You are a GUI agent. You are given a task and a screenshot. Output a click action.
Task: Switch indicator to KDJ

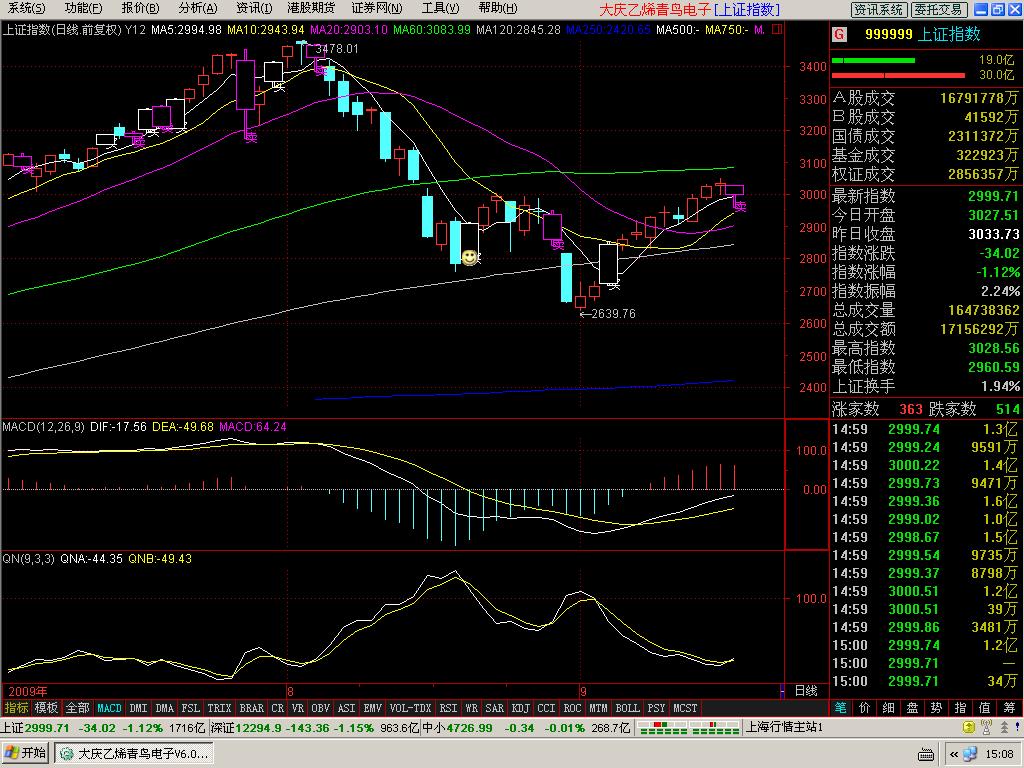(520, 708)
